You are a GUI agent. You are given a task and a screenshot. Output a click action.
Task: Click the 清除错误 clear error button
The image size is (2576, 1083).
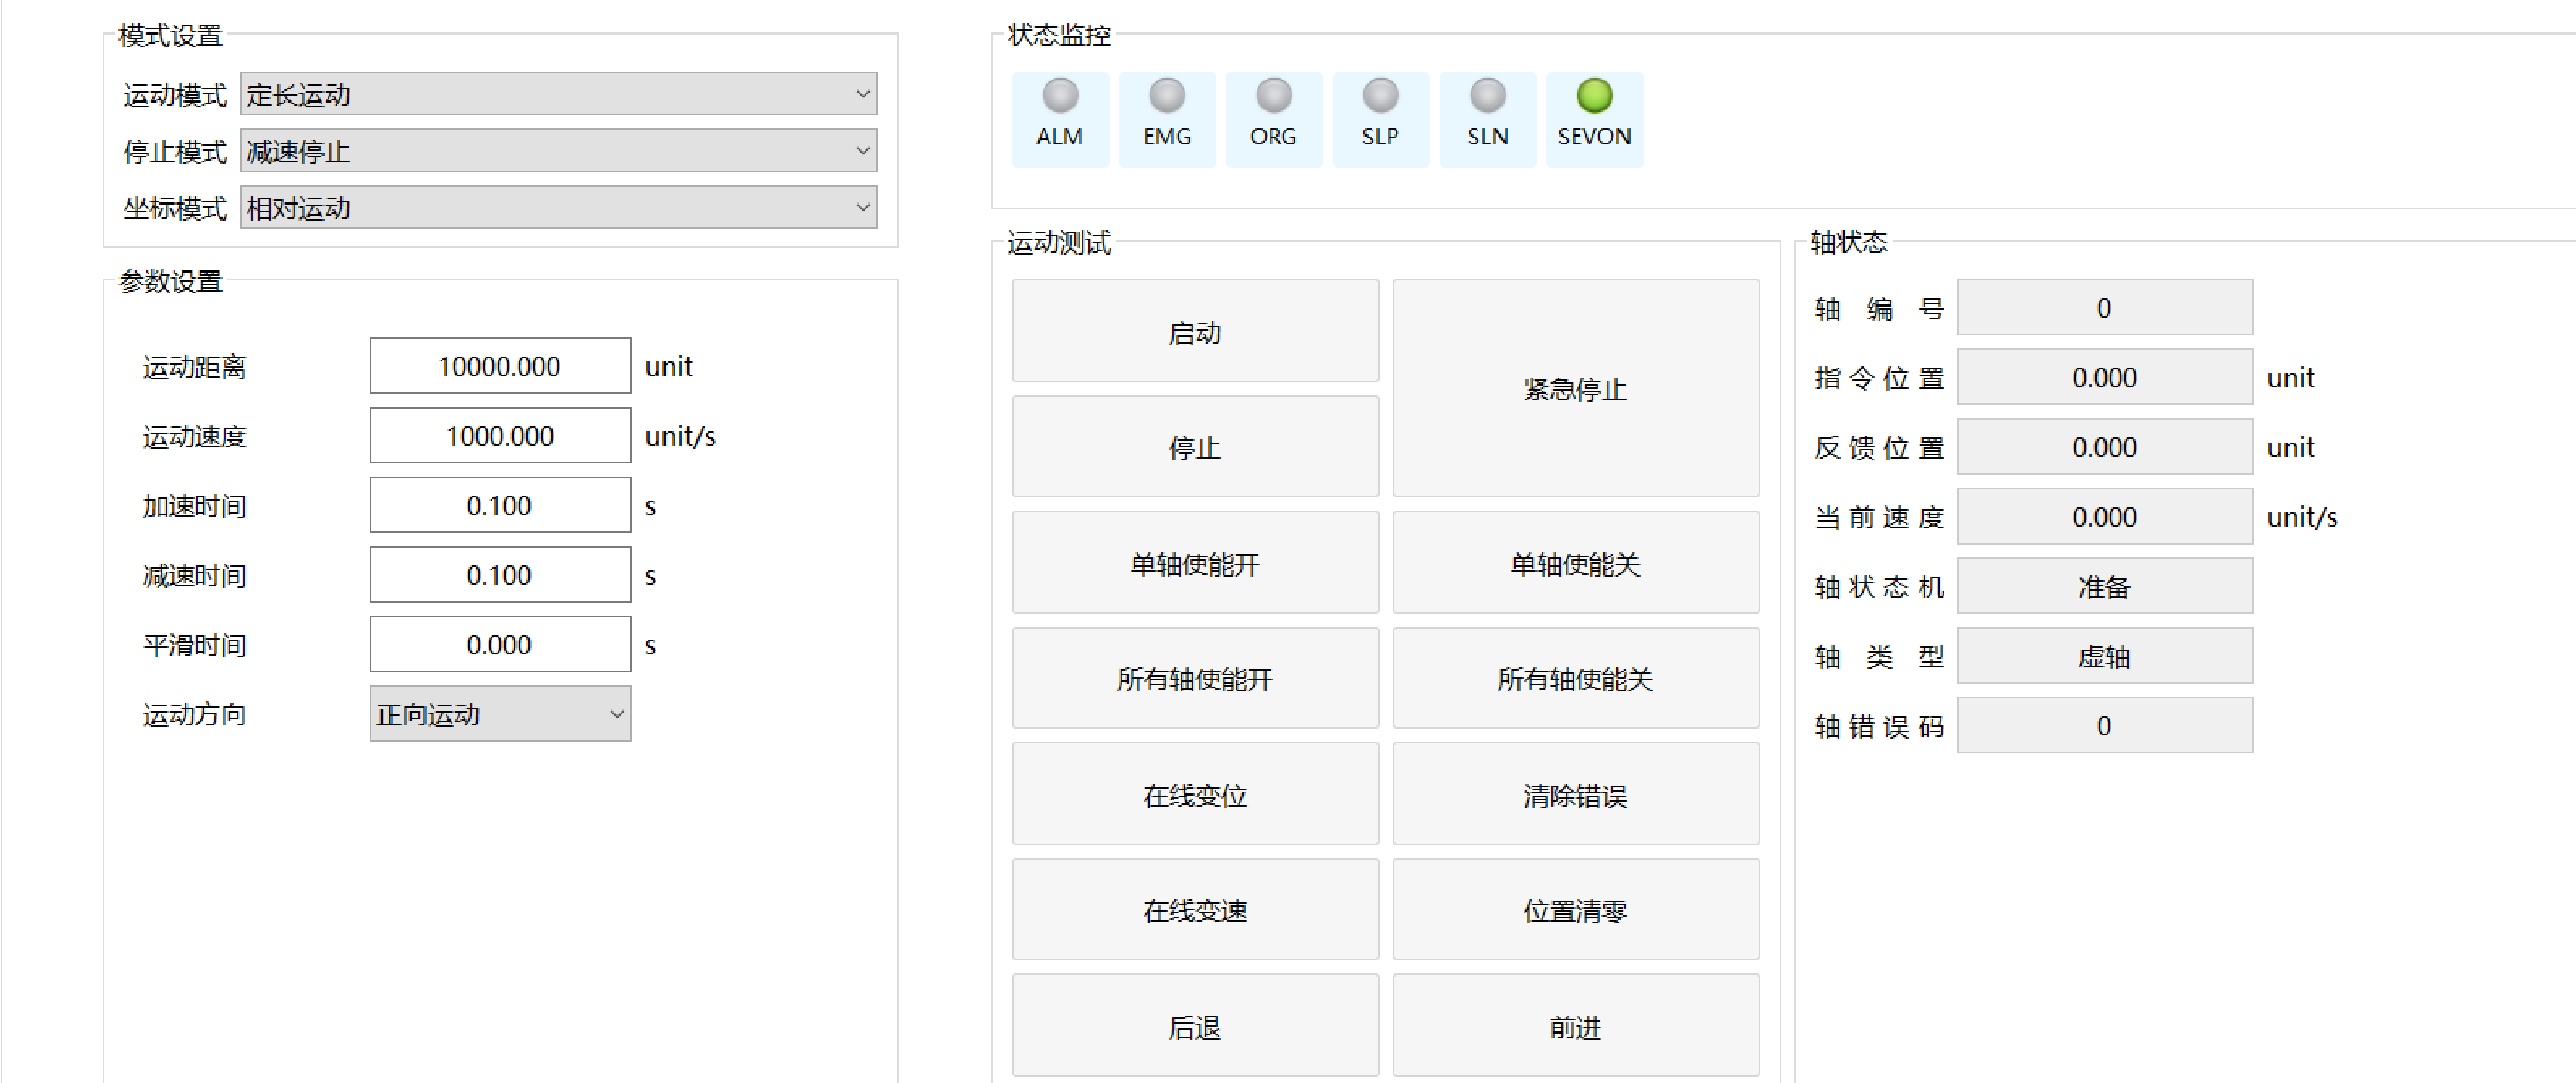point(1575,795)
